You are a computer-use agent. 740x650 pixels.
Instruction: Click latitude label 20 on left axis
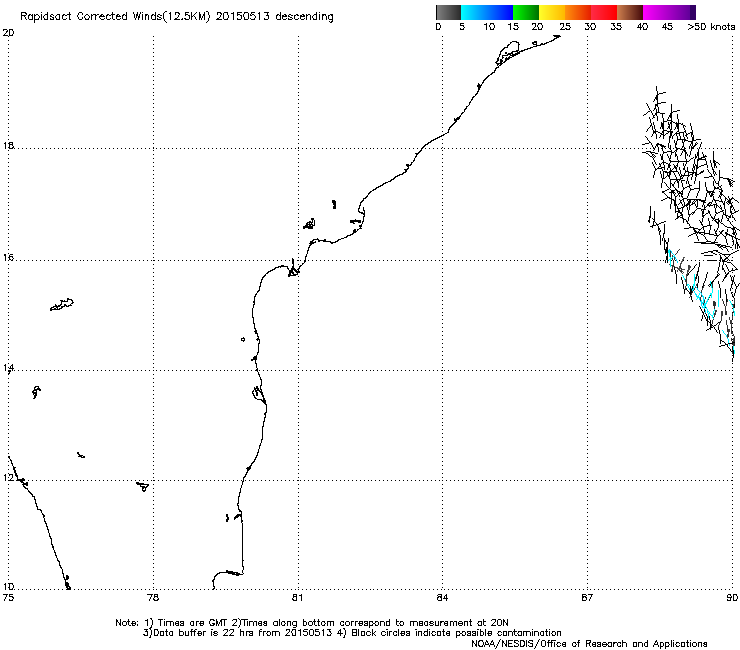click(x=8, y=33)
